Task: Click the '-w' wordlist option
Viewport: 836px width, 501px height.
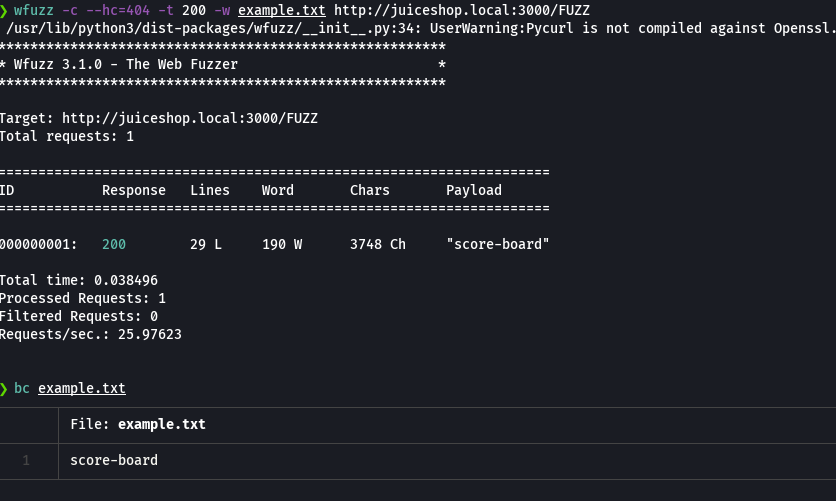Action: 222,10
